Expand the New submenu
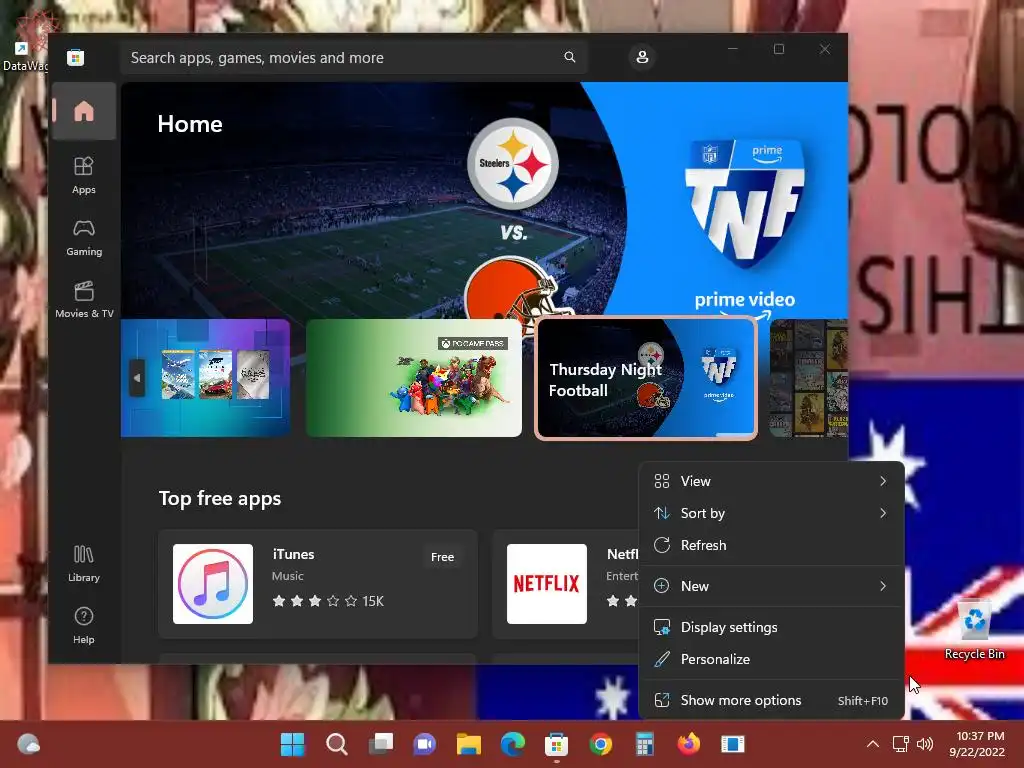This screenshot has height=768, width=1024. (771, 586)
